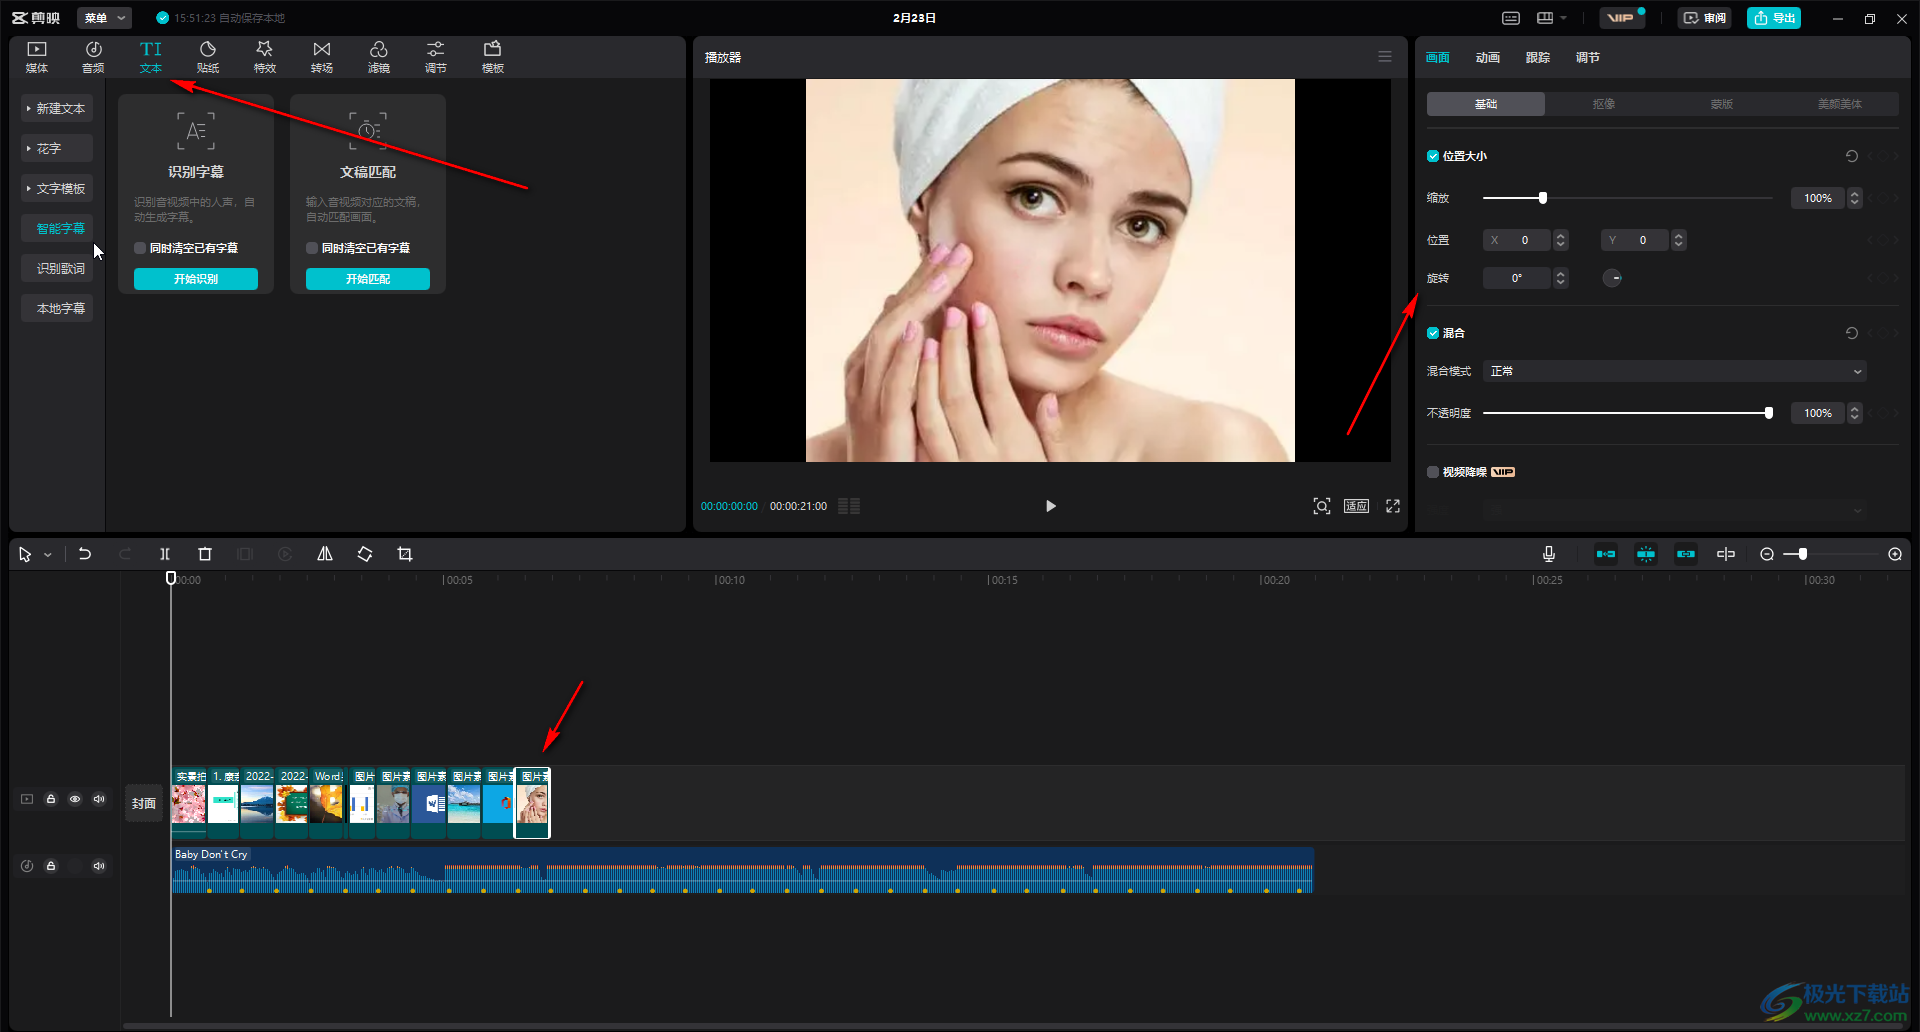Select the 抠像 sub-tab
1920x1032 pixels.
(x=1604, y=104)
